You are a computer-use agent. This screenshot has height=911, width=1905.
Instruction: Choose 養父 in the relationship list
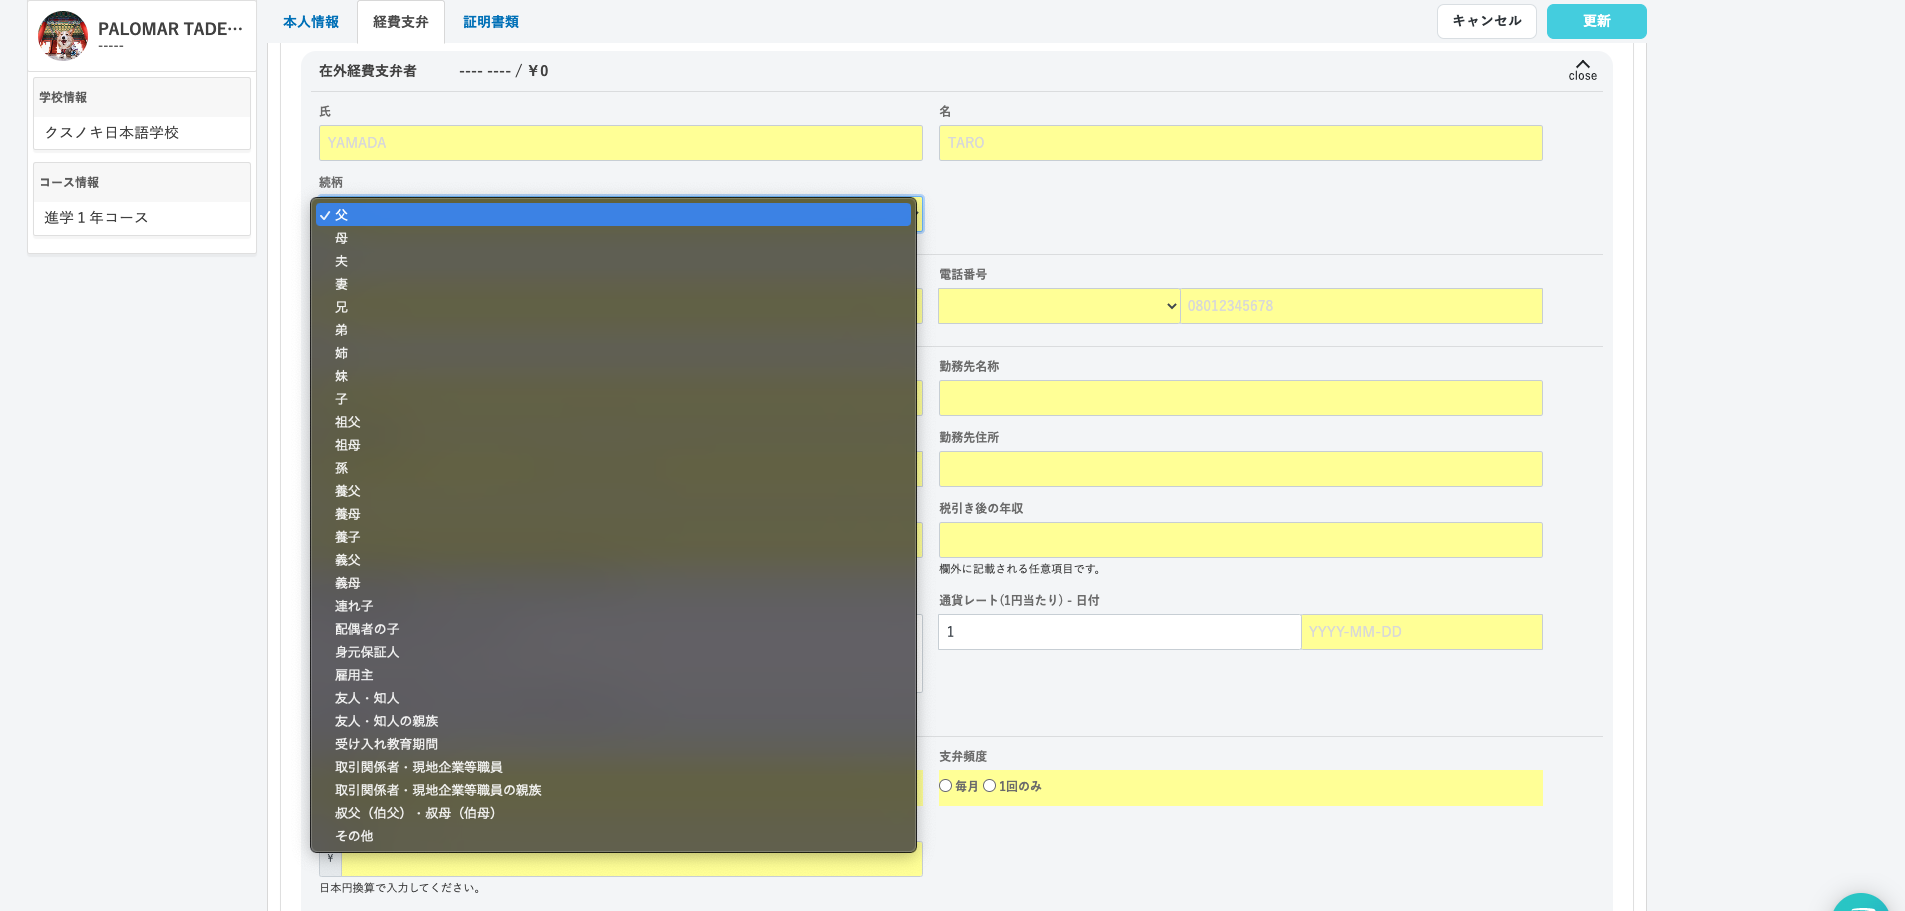point(613,491)
